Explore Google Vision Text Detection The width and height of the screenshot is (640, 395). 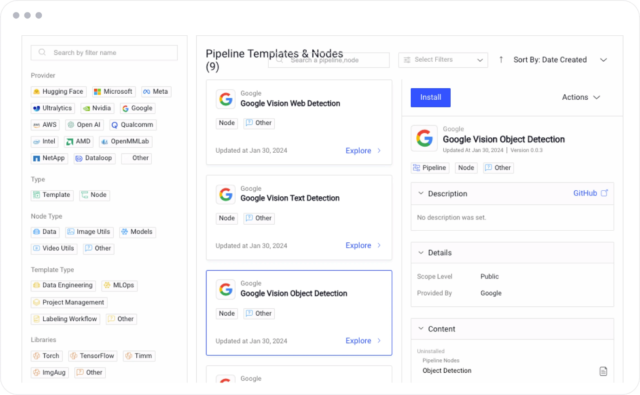coord(363,245)
